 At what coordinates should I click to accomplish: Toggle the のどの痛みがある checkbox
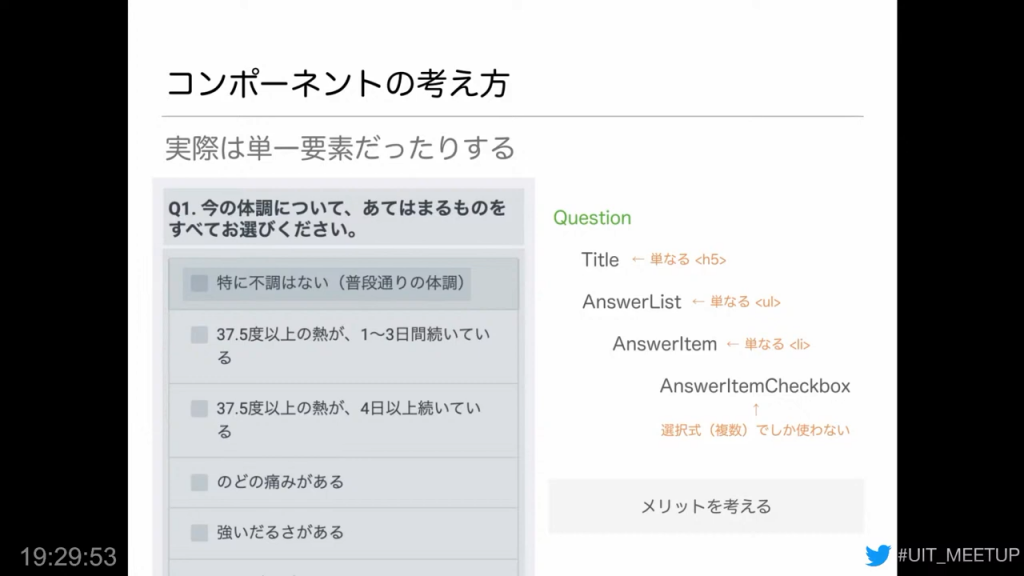pos(199,482)
